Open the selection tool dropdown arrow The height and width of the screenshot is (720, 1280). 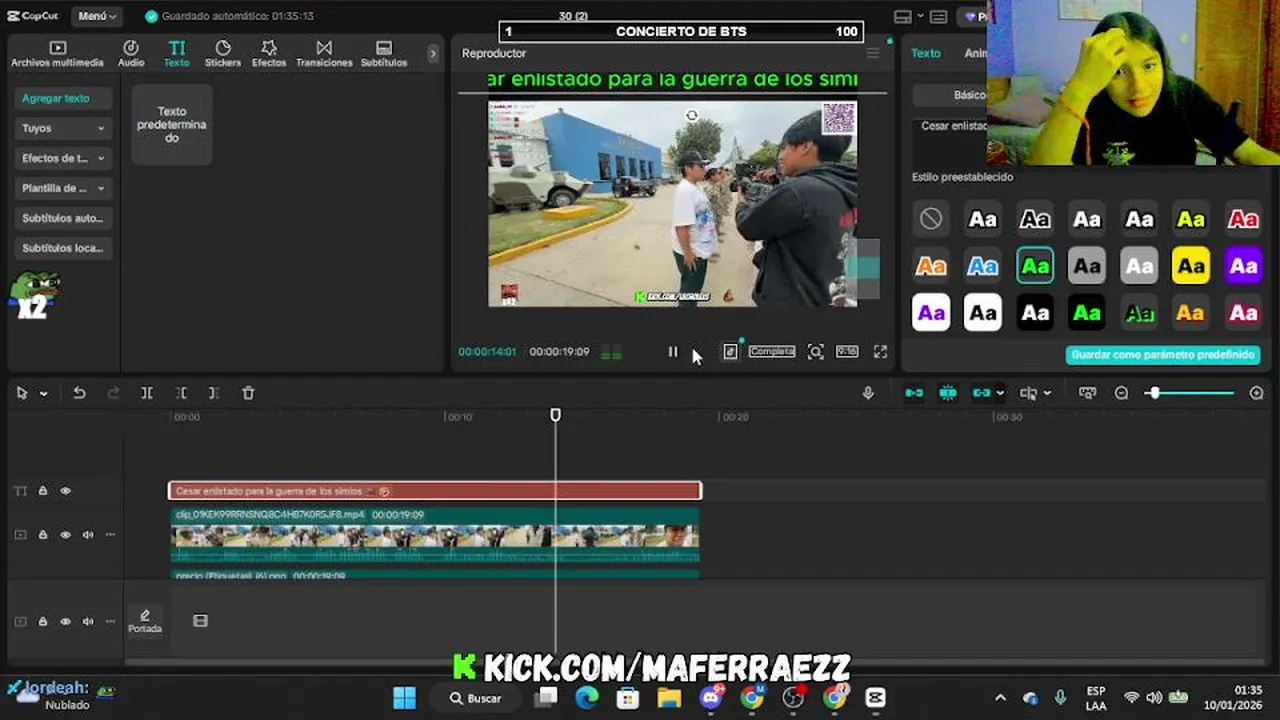pos(43,394)
